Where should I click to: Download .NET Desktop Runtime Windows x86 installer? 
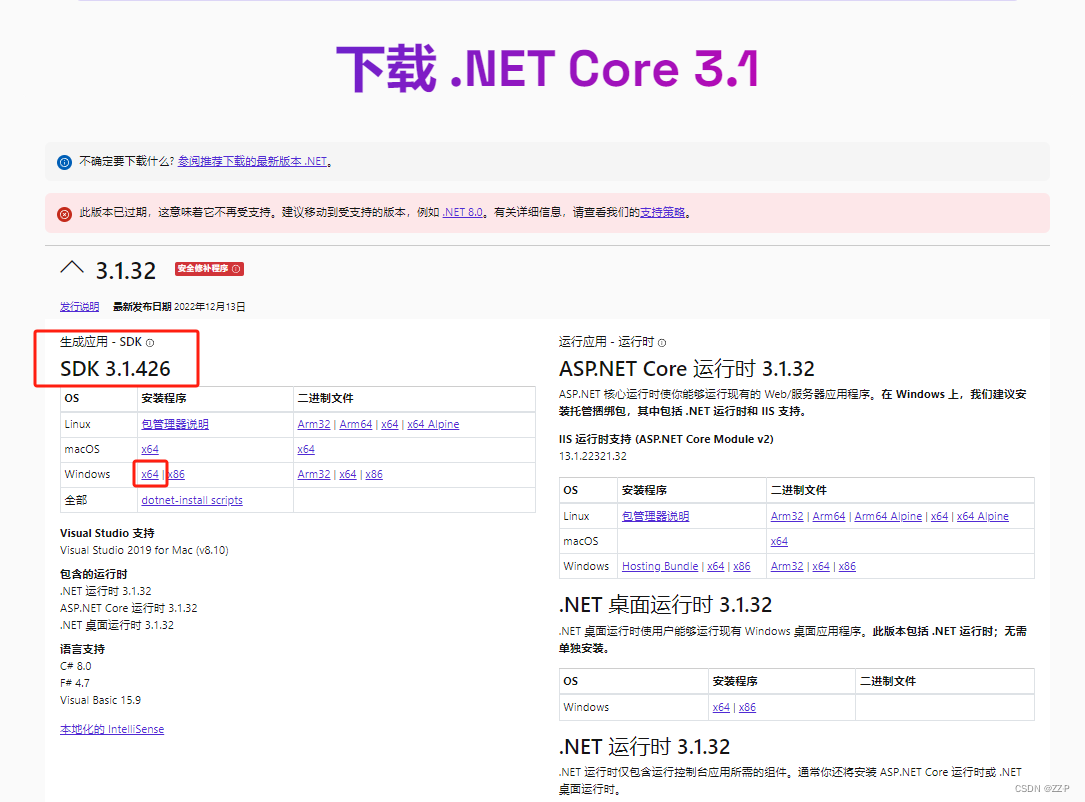pyautogui.click(x=747, y=707)
